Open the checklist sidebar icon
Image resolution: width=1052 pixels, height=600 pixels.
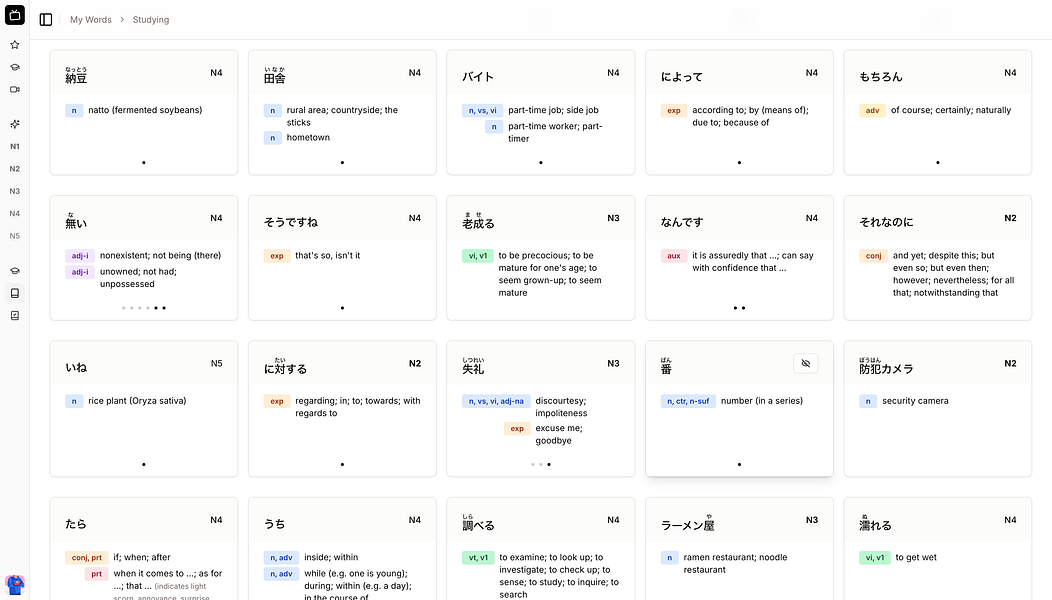click(15, 315)
